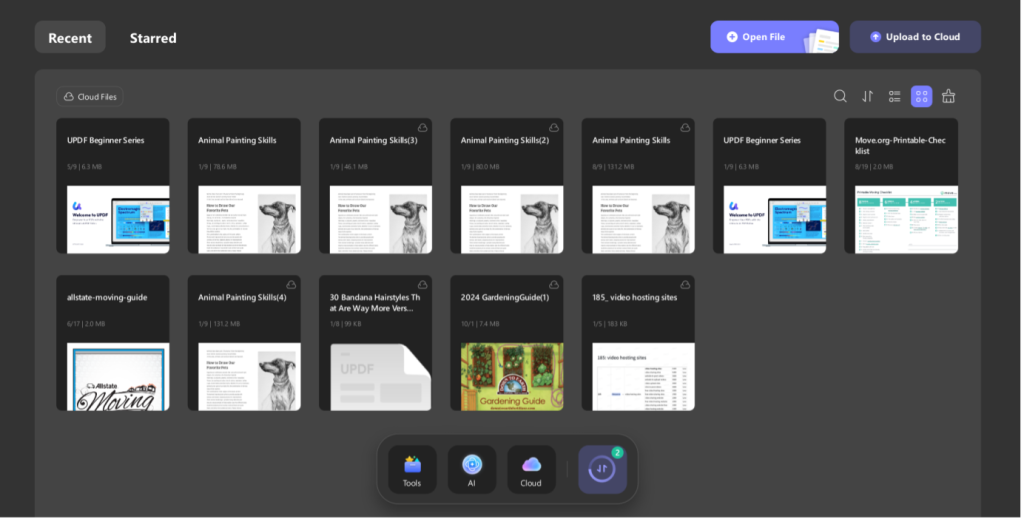Switch to list view layout
The width and height of the screenshot is (1024, 519).
click(x=895, y=96)
